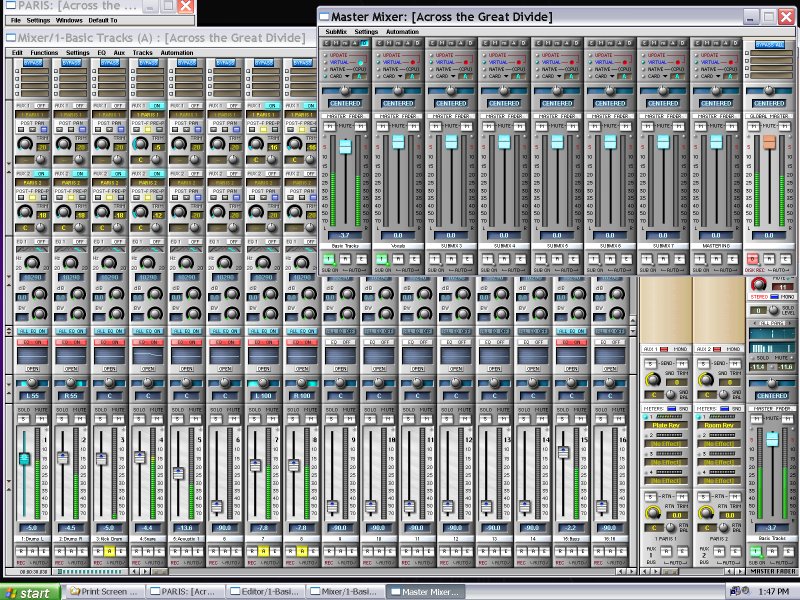Click left Mute M button on Vocals submix
This screenshot has height=600, width=800.
point(383,126)
